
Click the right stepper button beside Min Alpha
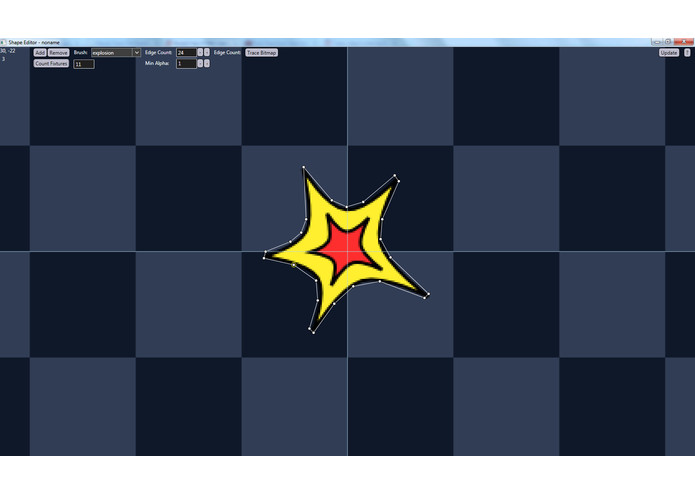tap(207, 64)
